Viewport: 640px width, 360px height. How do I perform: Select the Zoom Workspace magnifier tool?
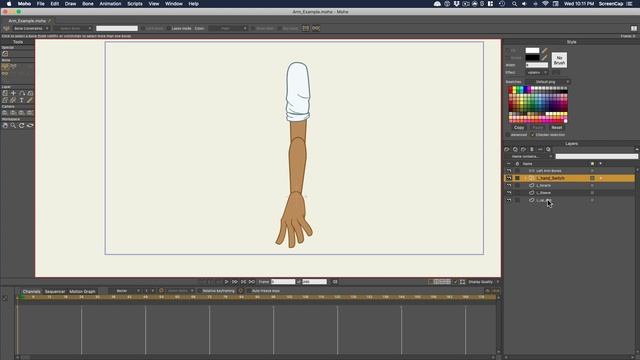[x=13, y=125]
